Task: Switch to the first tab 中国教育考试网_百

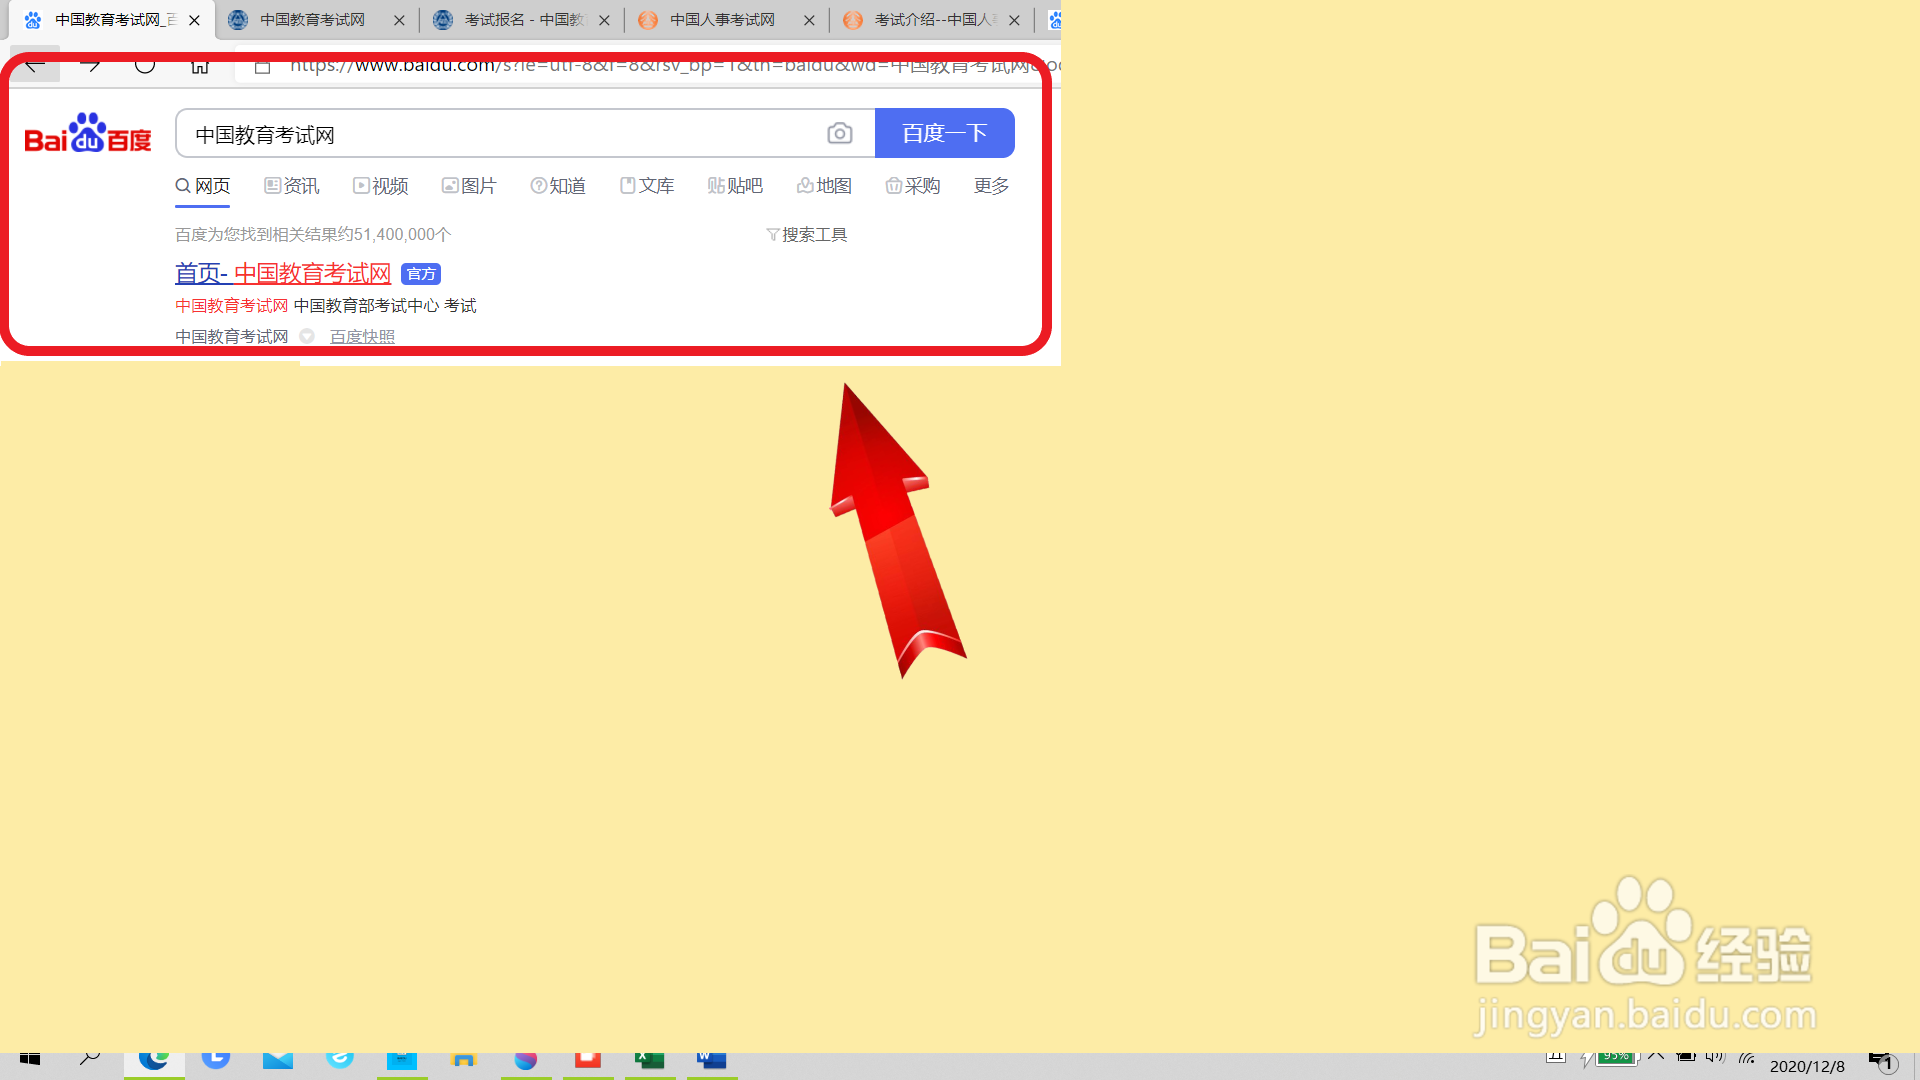Action: click(x=112, y=20)
